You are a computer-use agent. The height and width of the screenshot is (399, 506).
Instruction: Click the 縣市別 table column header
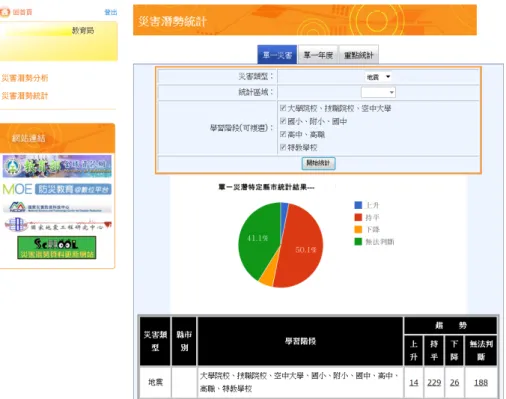click(x=184, y=341)
